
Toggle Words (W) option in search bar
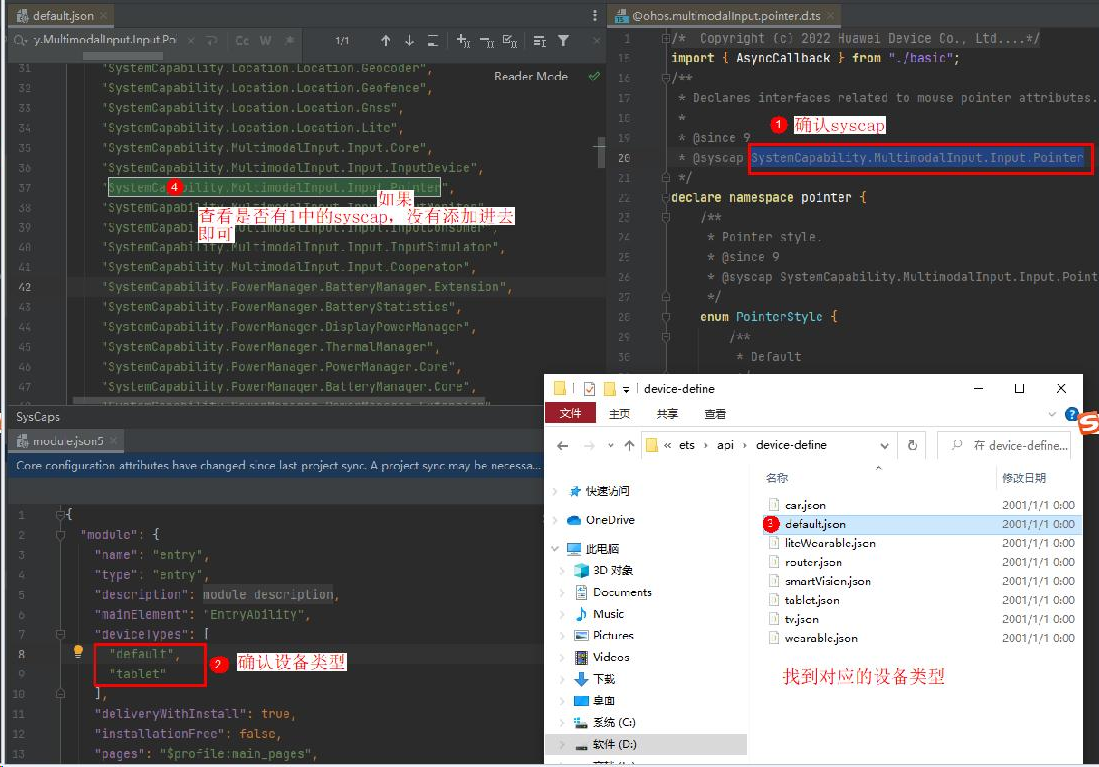pos(266,41)
